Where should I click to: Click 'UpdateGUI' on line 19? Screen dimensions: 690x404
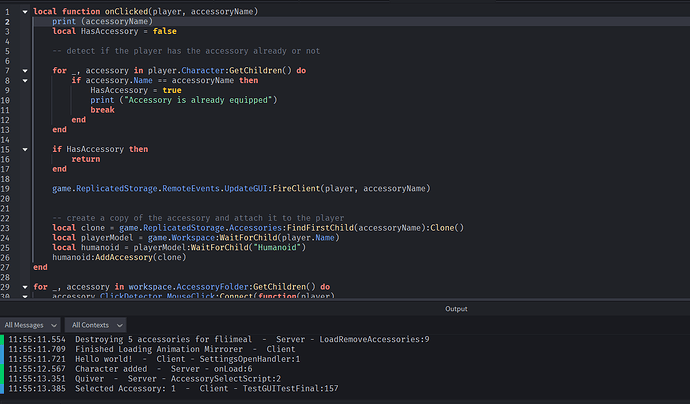pyautogui.click(x=246, y=188)
